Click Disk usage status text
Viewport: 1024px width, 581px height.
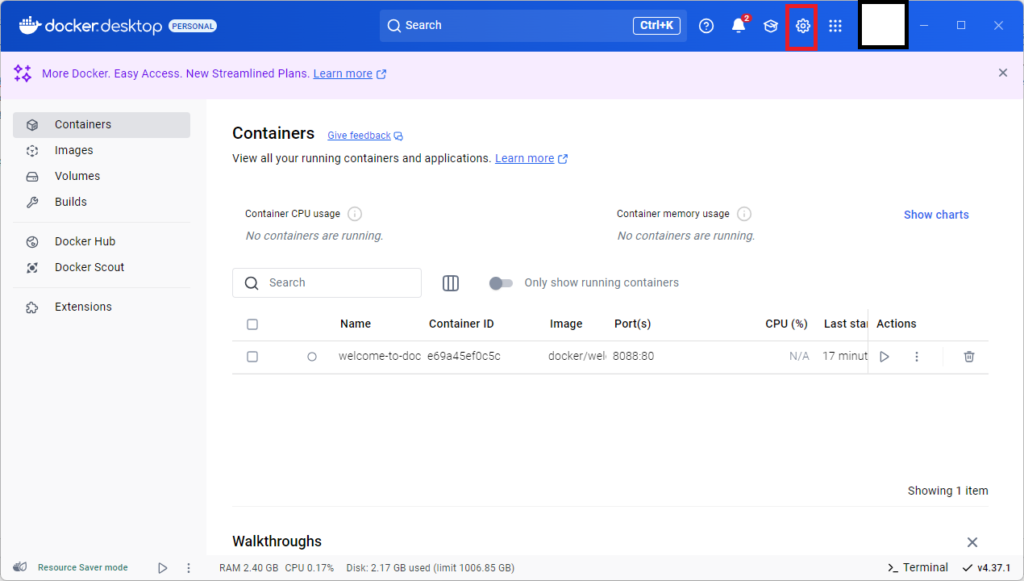(430, 567)
